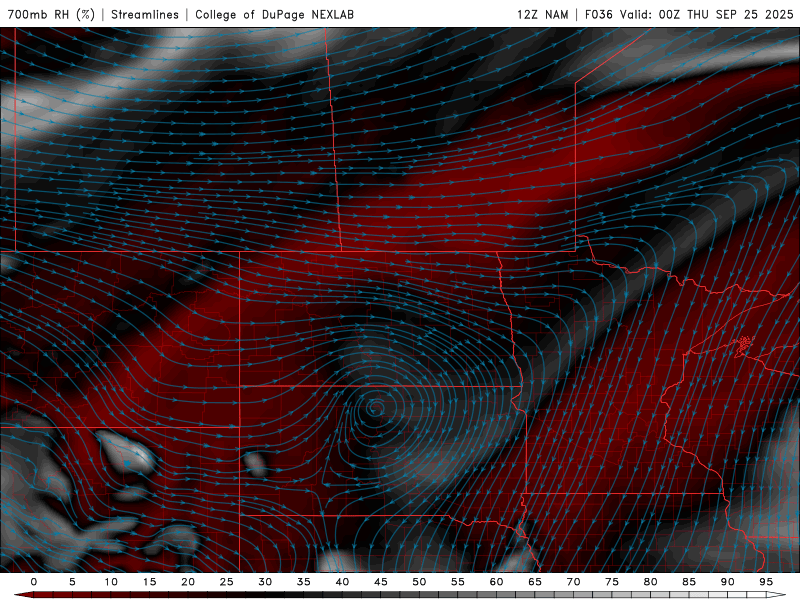The image size is (800, 600).
Task: Click the "55" label on color bar
Action: [458, 582]
